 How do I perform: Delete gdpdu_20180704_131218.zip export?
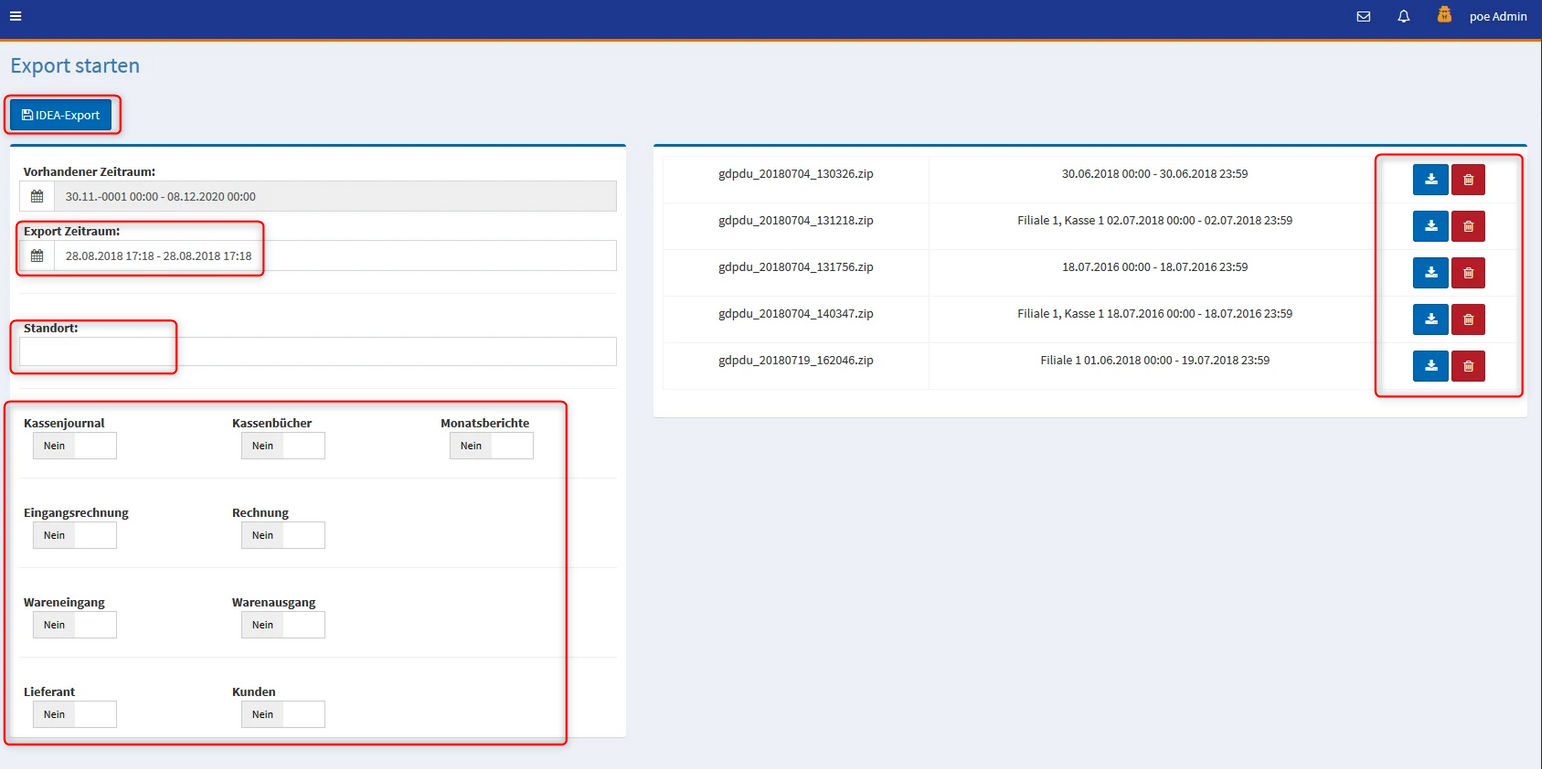pos(1468,226)
